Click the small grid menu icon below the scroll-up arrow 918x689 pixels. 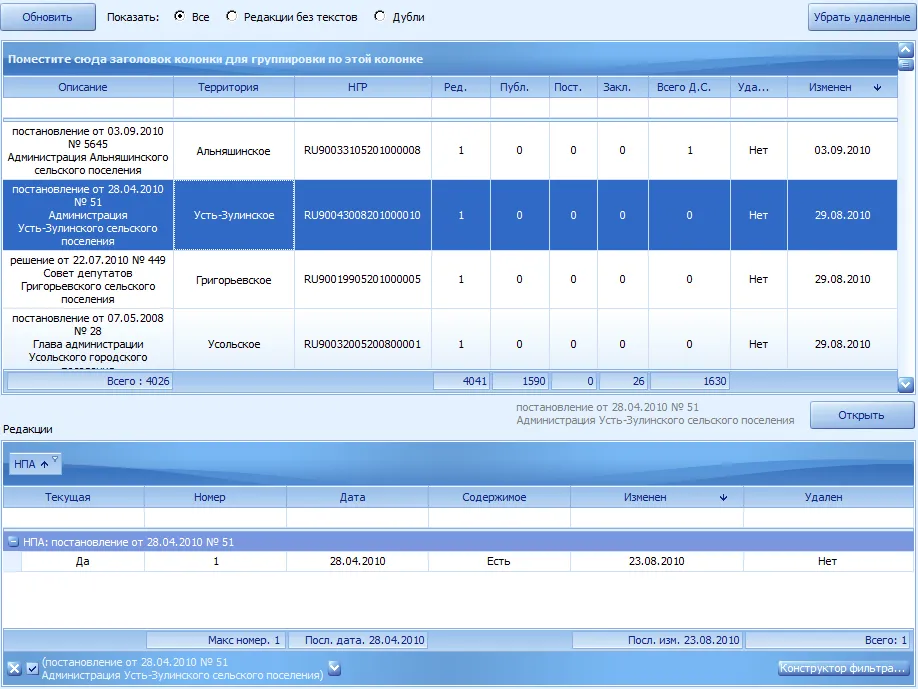[x=905, y=64]
